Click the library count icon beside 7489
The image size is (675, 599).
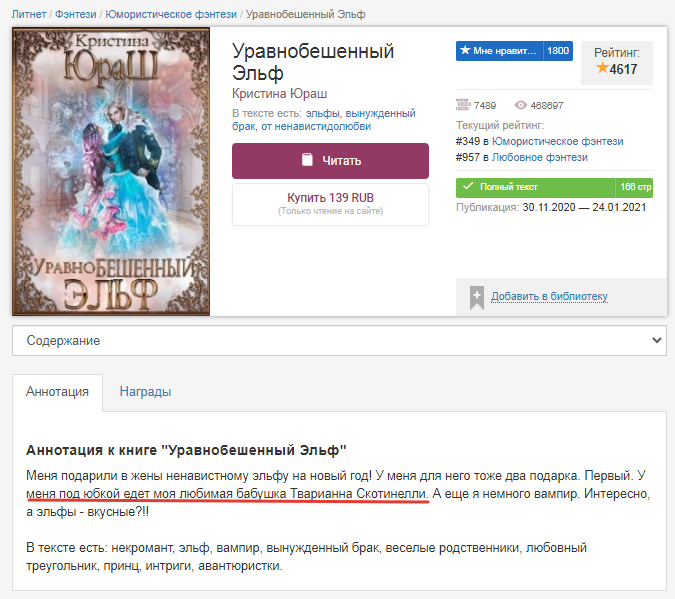pyautogui.click(x=463, y=105)
